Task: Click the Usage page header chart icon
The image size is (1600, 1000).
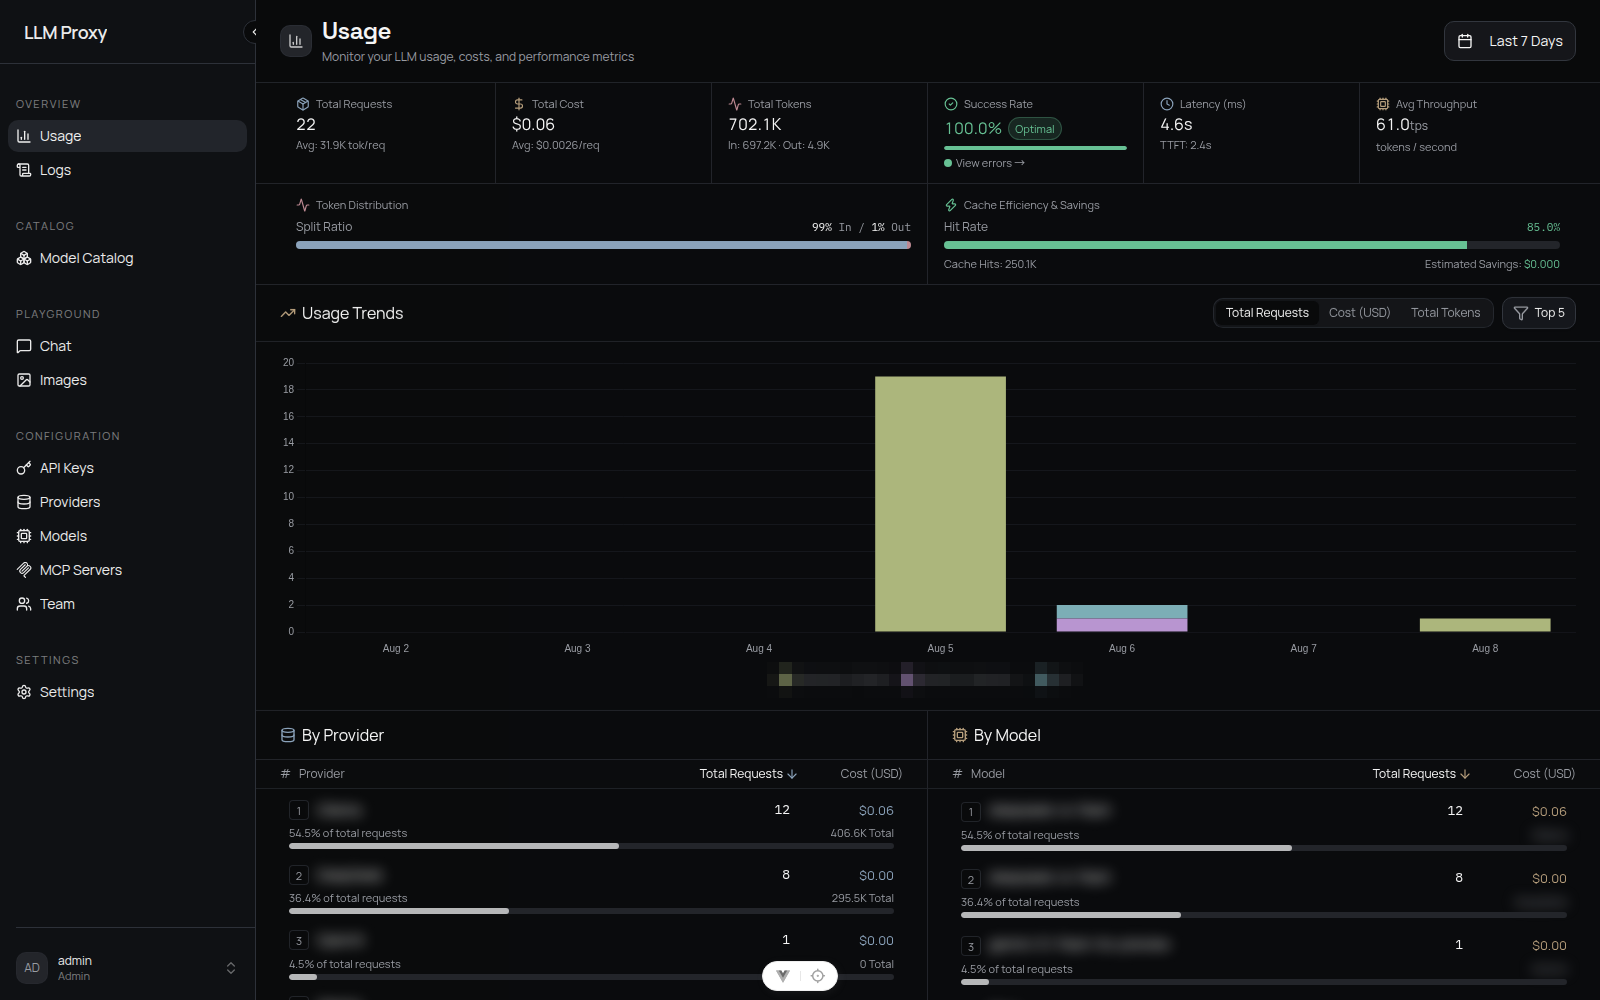Action: (296, 41)
